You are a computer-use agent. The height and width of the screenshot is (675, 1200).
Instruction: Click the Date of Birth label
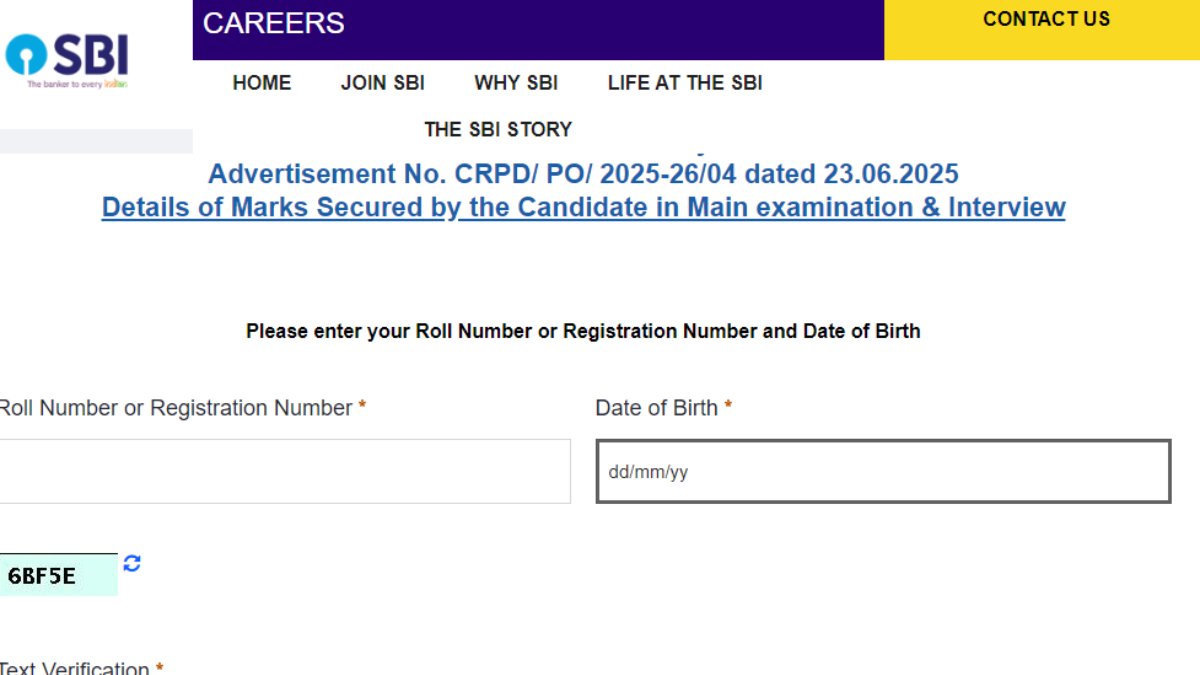coord(656,408)
